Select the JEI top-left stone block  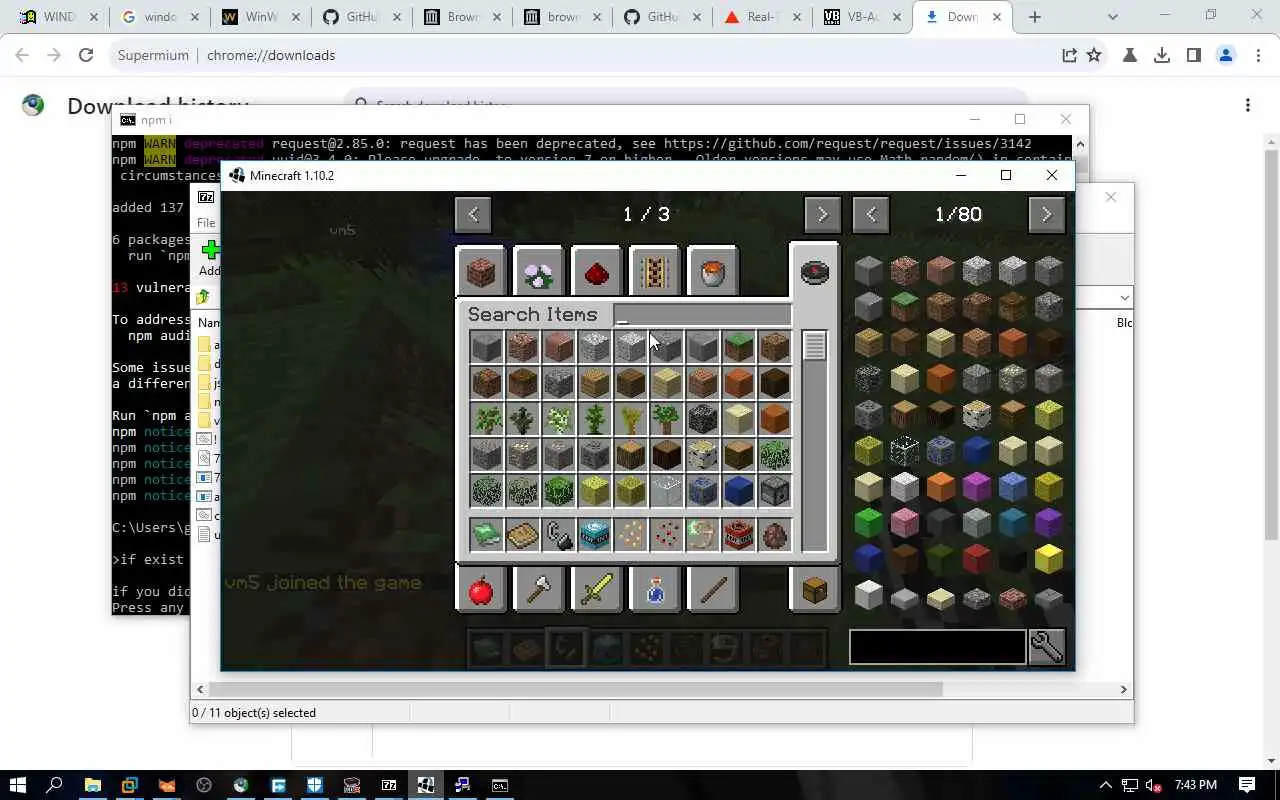(x=868, y=270)
